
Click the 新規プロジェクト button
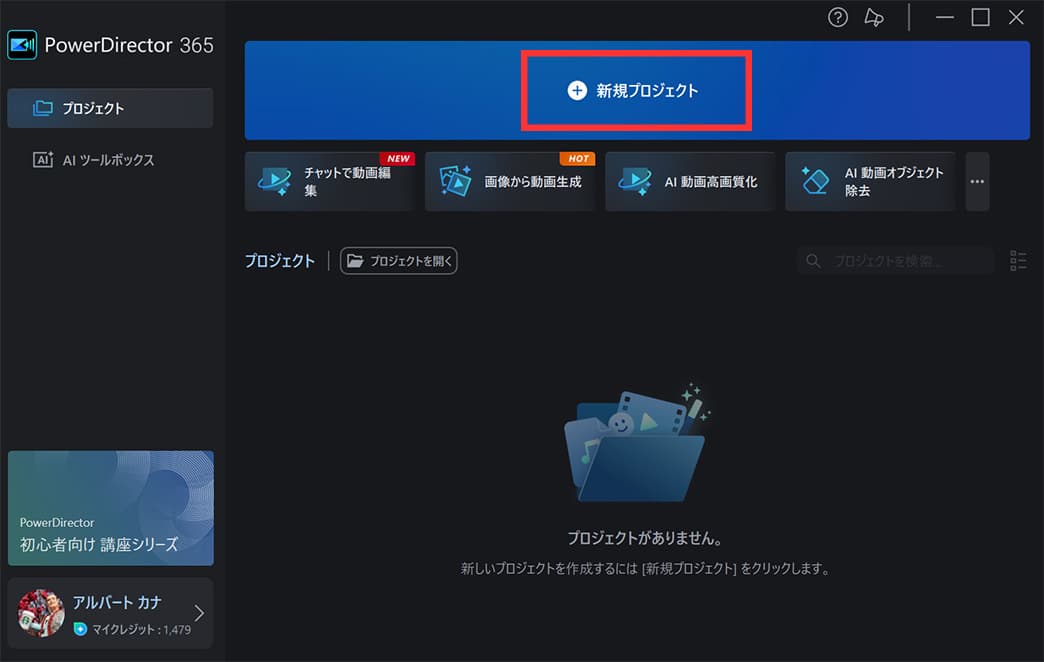tap(637, 91)
